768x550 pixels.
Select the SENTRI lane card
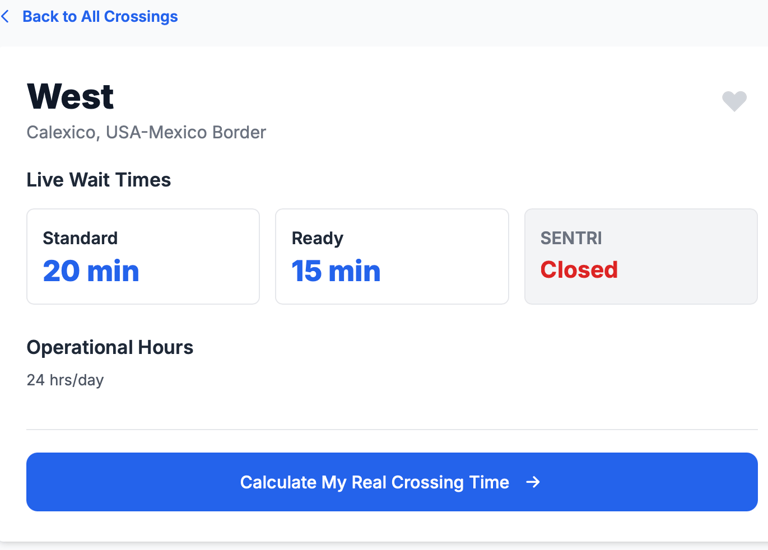(x=641, y=257)
